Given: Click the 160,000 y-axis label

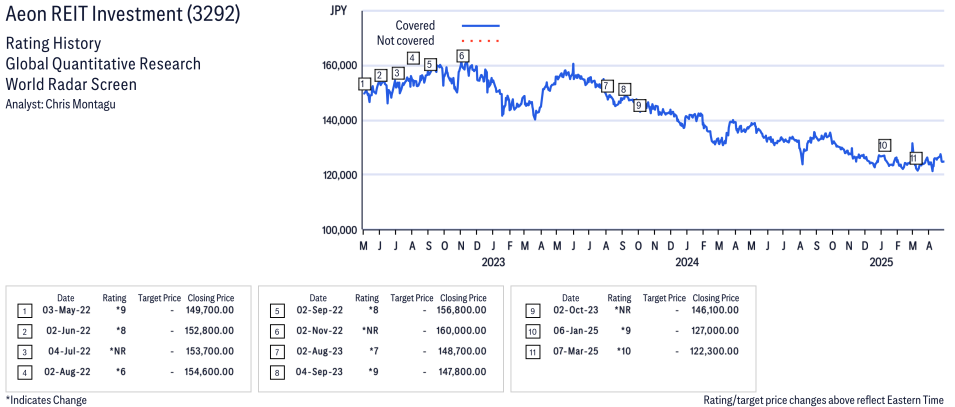Looking at the screenshot, I should (340, 66).
